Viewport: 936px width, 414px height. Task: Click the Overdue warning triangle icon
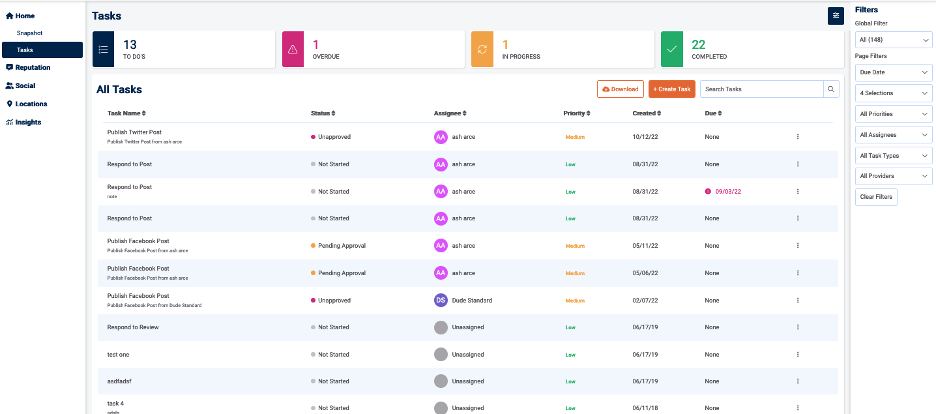(x=293, y=49)
